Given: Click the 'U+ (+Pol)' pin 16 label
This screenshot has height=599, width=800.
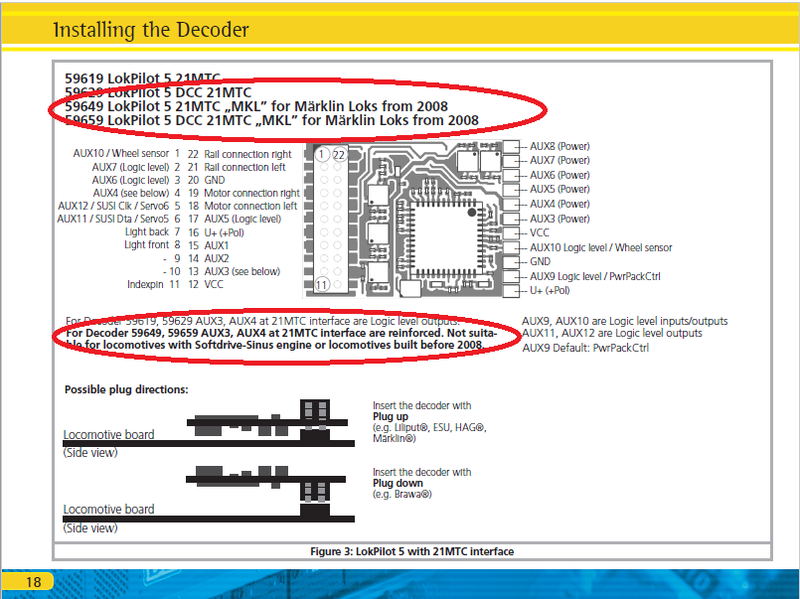Looking at the screenshot, I should click(224, 232).
